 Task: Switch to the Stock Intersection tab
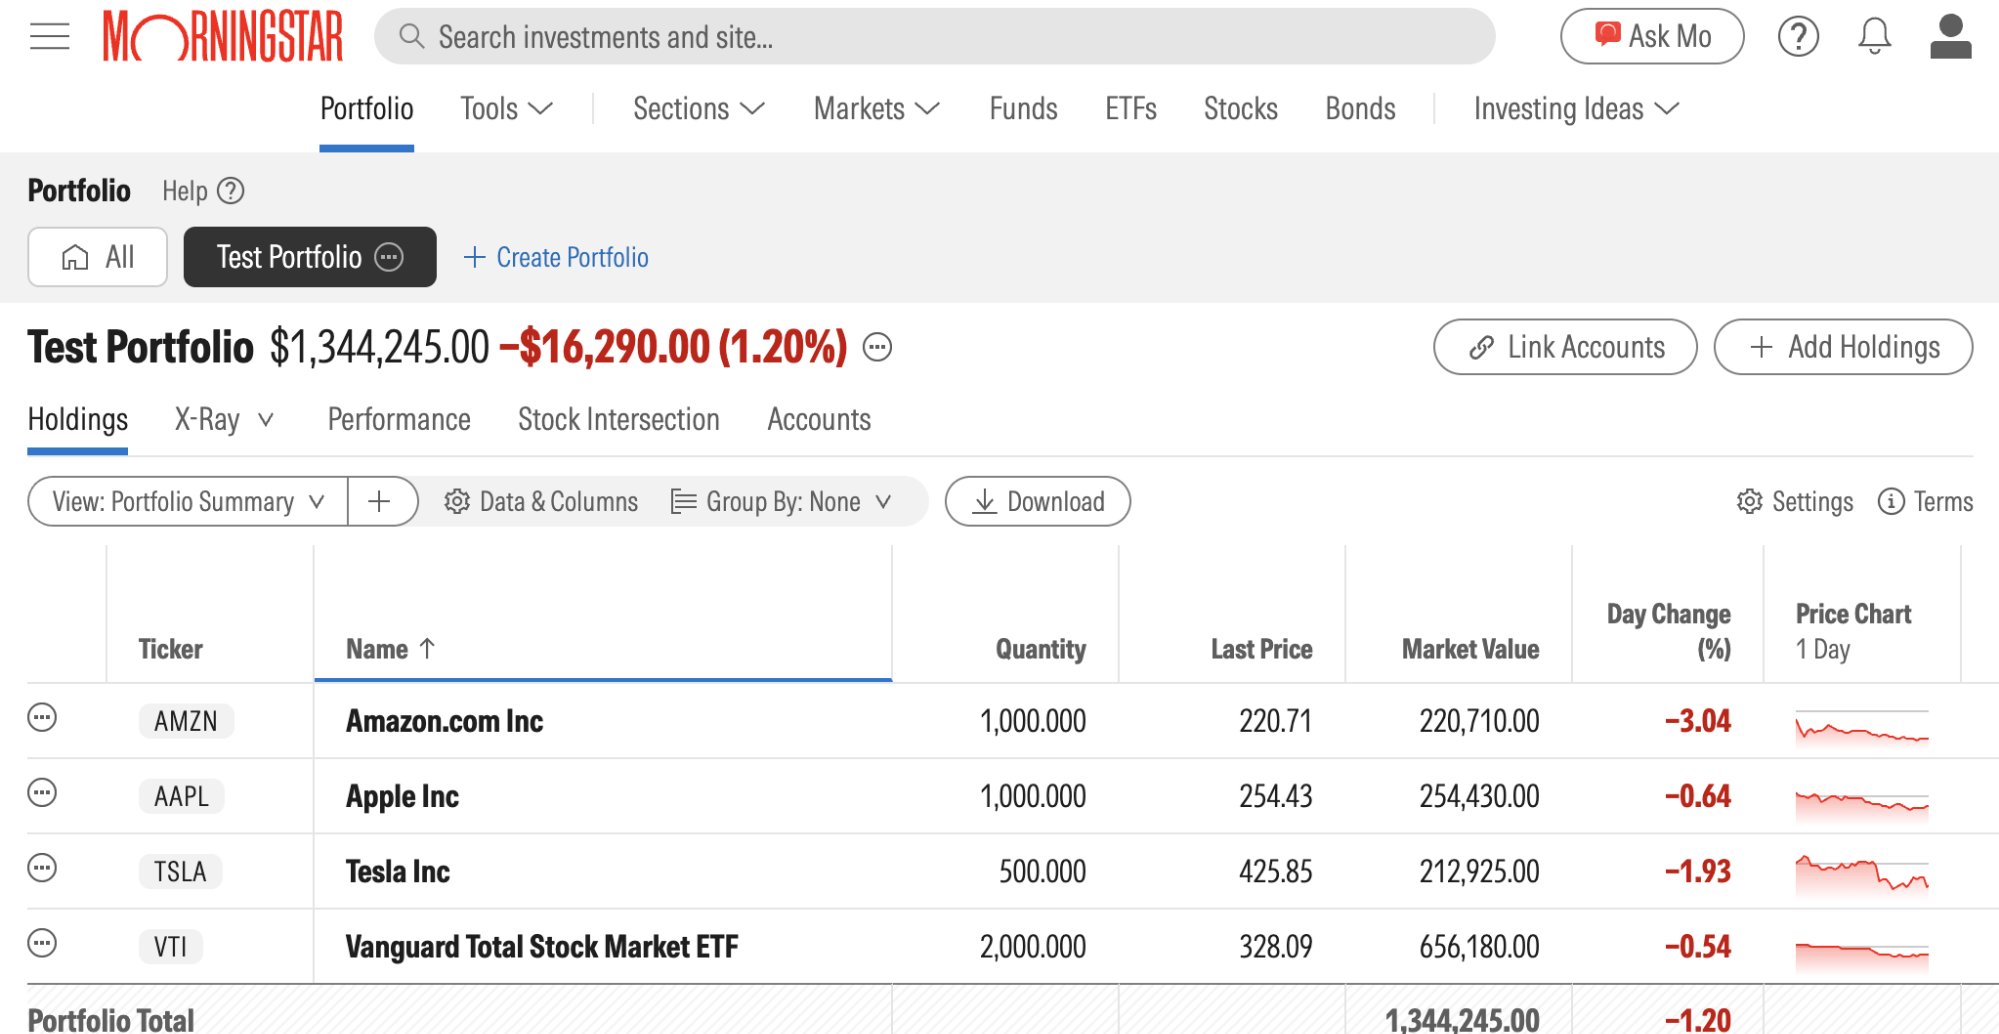click(618, 420)
